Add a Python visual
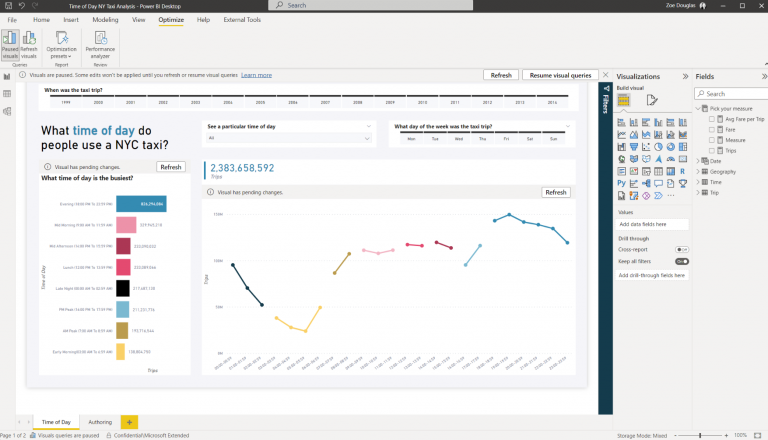 tap(622, 183)
